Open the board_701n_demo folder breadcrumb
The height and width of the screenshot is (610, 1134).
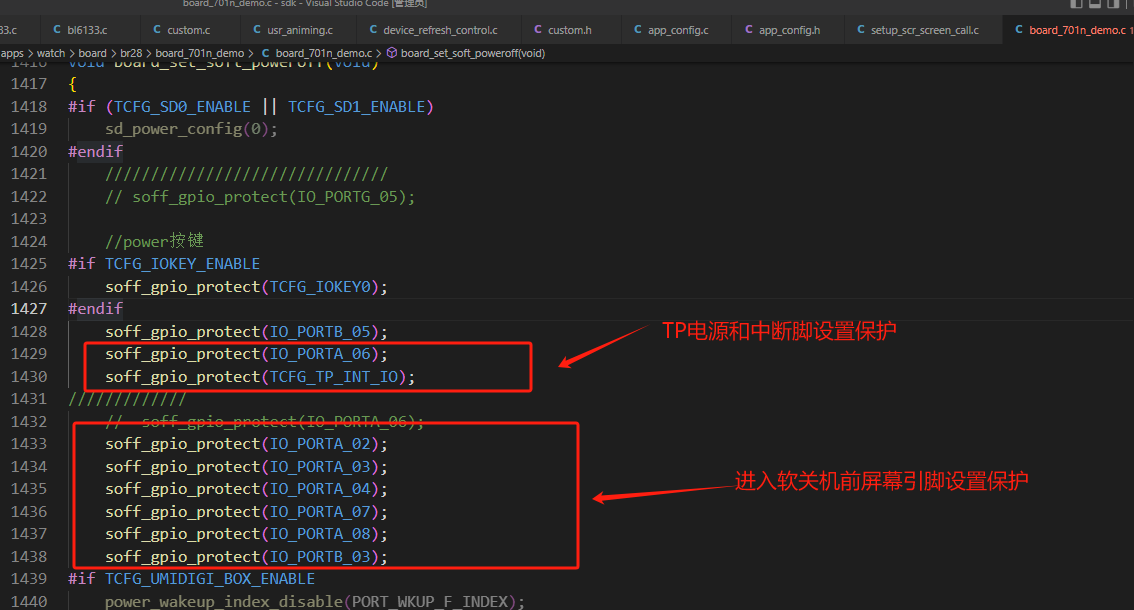click(200, 53)
